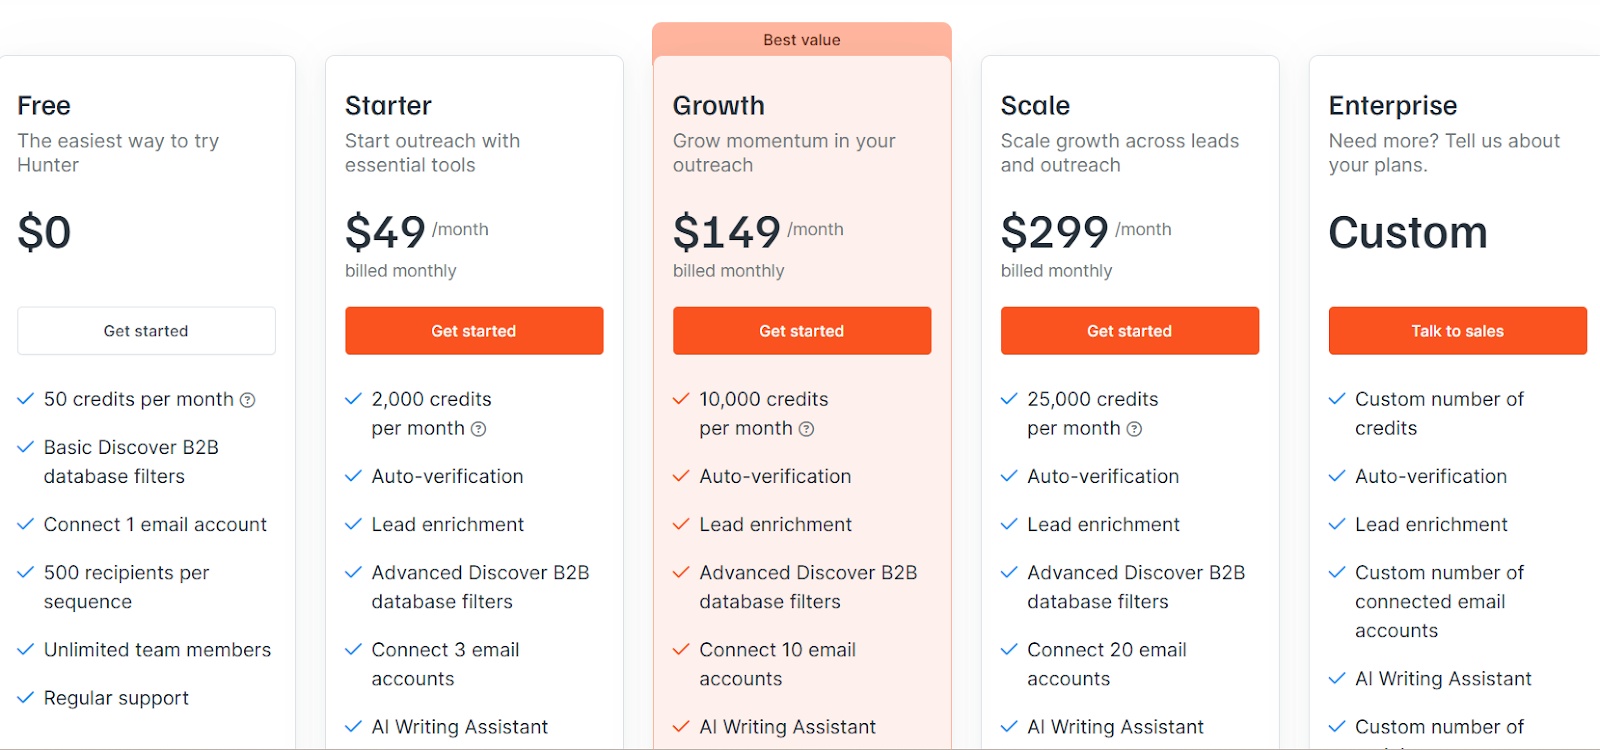Open the help icon next to Starter's 2,000 credits
Screen dimensions: 1600x750
(x=478, y=429)
